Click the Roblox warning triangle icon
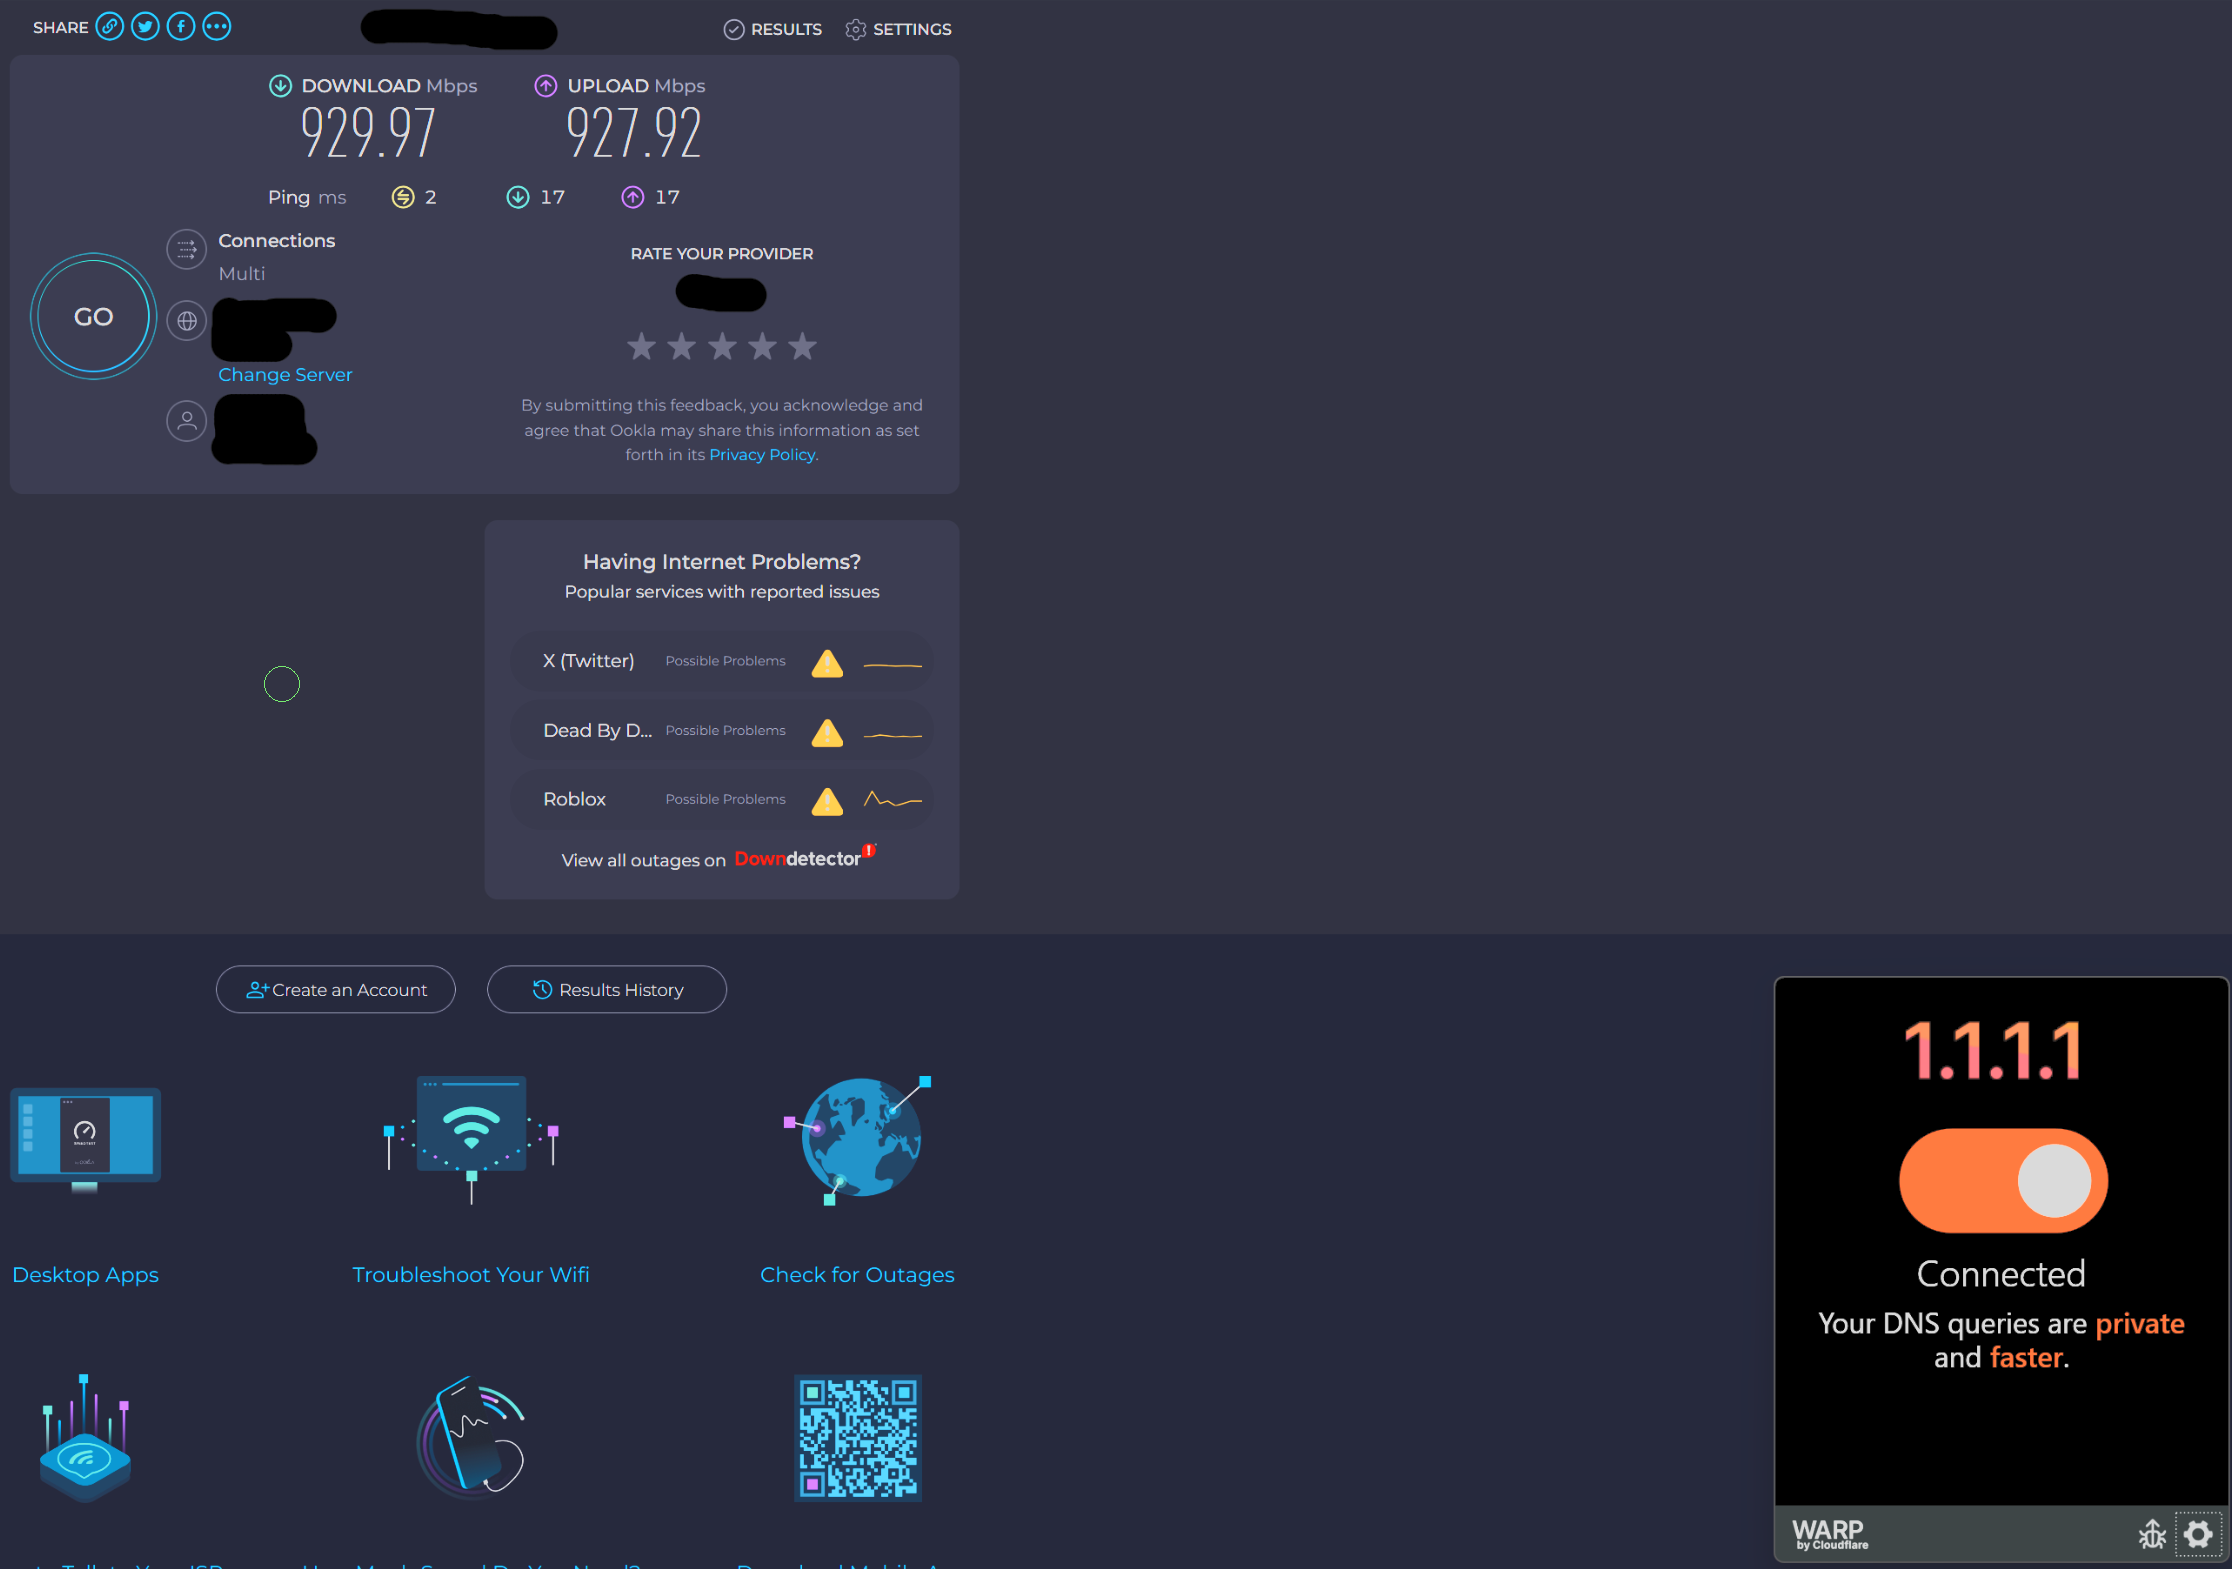Screen dimensions: 2232x1569 [x=827, y=801]
